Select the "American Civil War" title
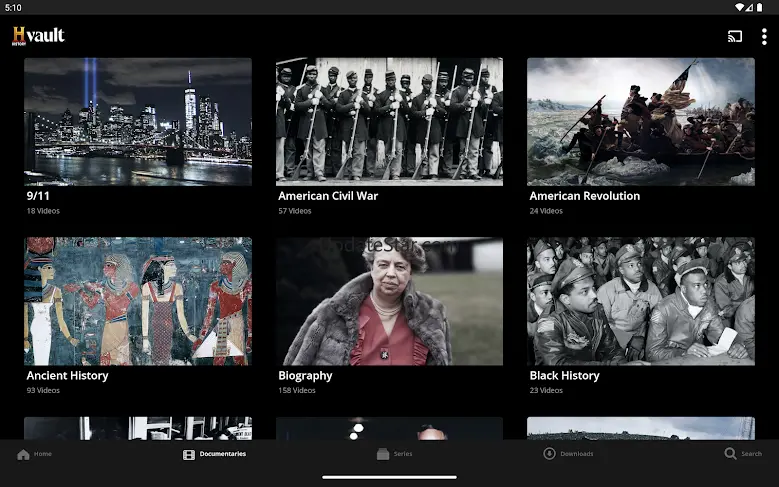The image size is (779, 487). pos(328,196)
